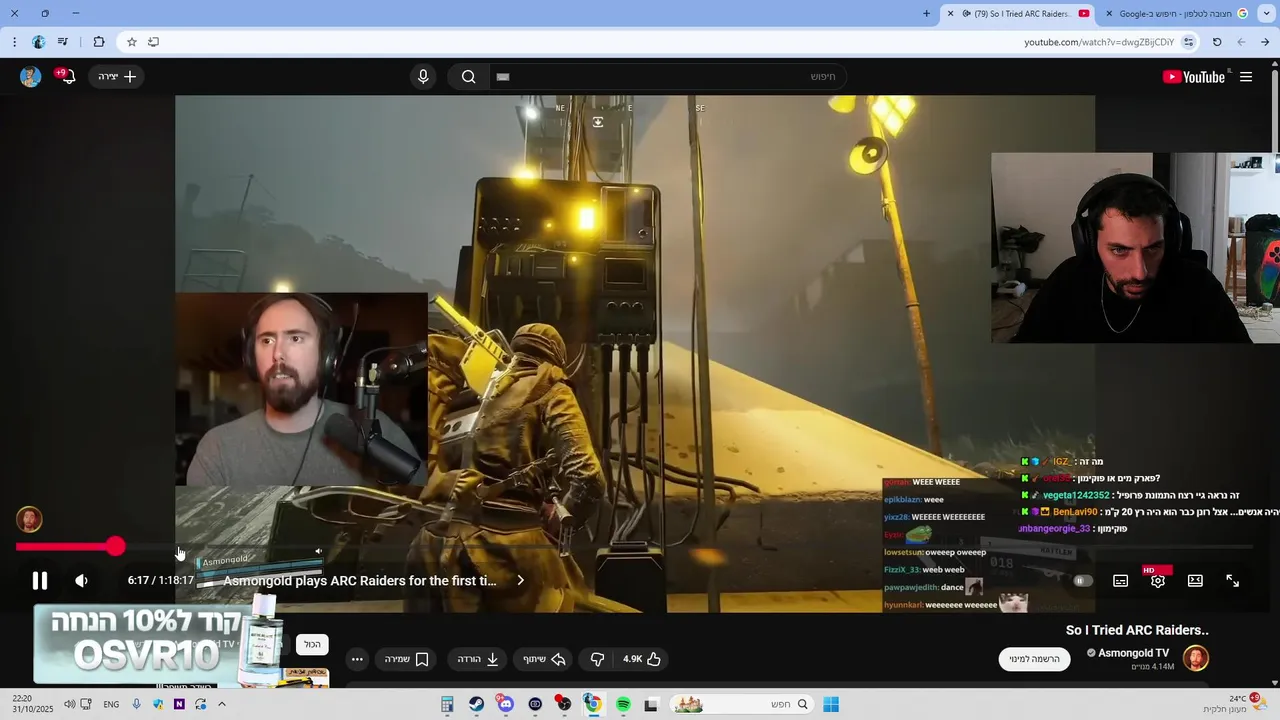1280x720 pixels.
Task: Close the ARC Raiders YouTube tab
Action: coord(951,14)
